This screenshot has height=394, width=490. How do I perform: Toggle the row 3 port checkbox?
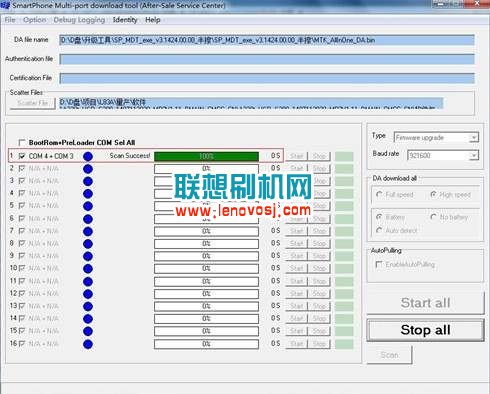22,181
